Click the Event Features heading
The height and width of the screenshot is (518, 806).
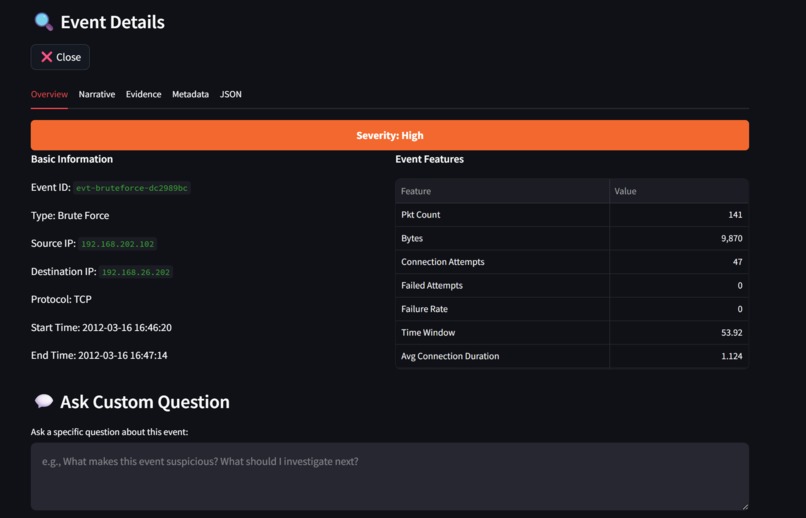429,159
